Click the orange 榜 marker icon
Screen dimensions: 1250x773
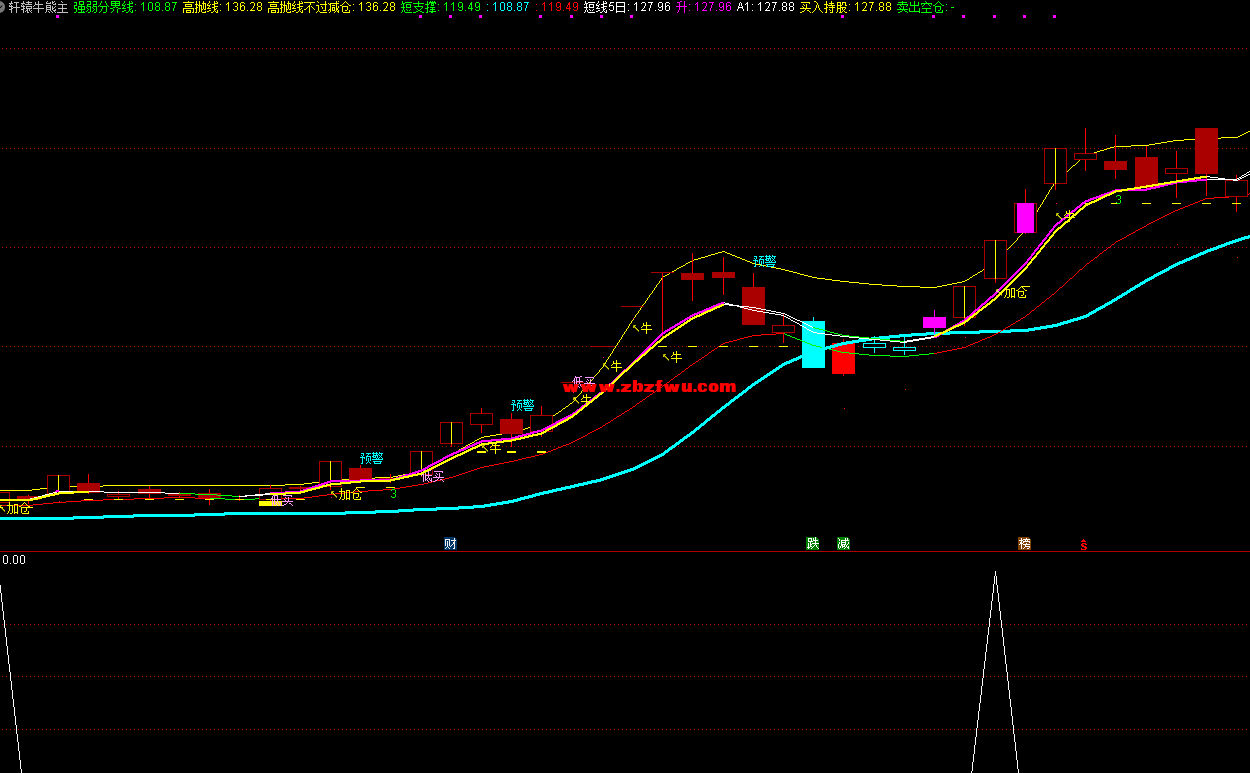point(1024,544)
